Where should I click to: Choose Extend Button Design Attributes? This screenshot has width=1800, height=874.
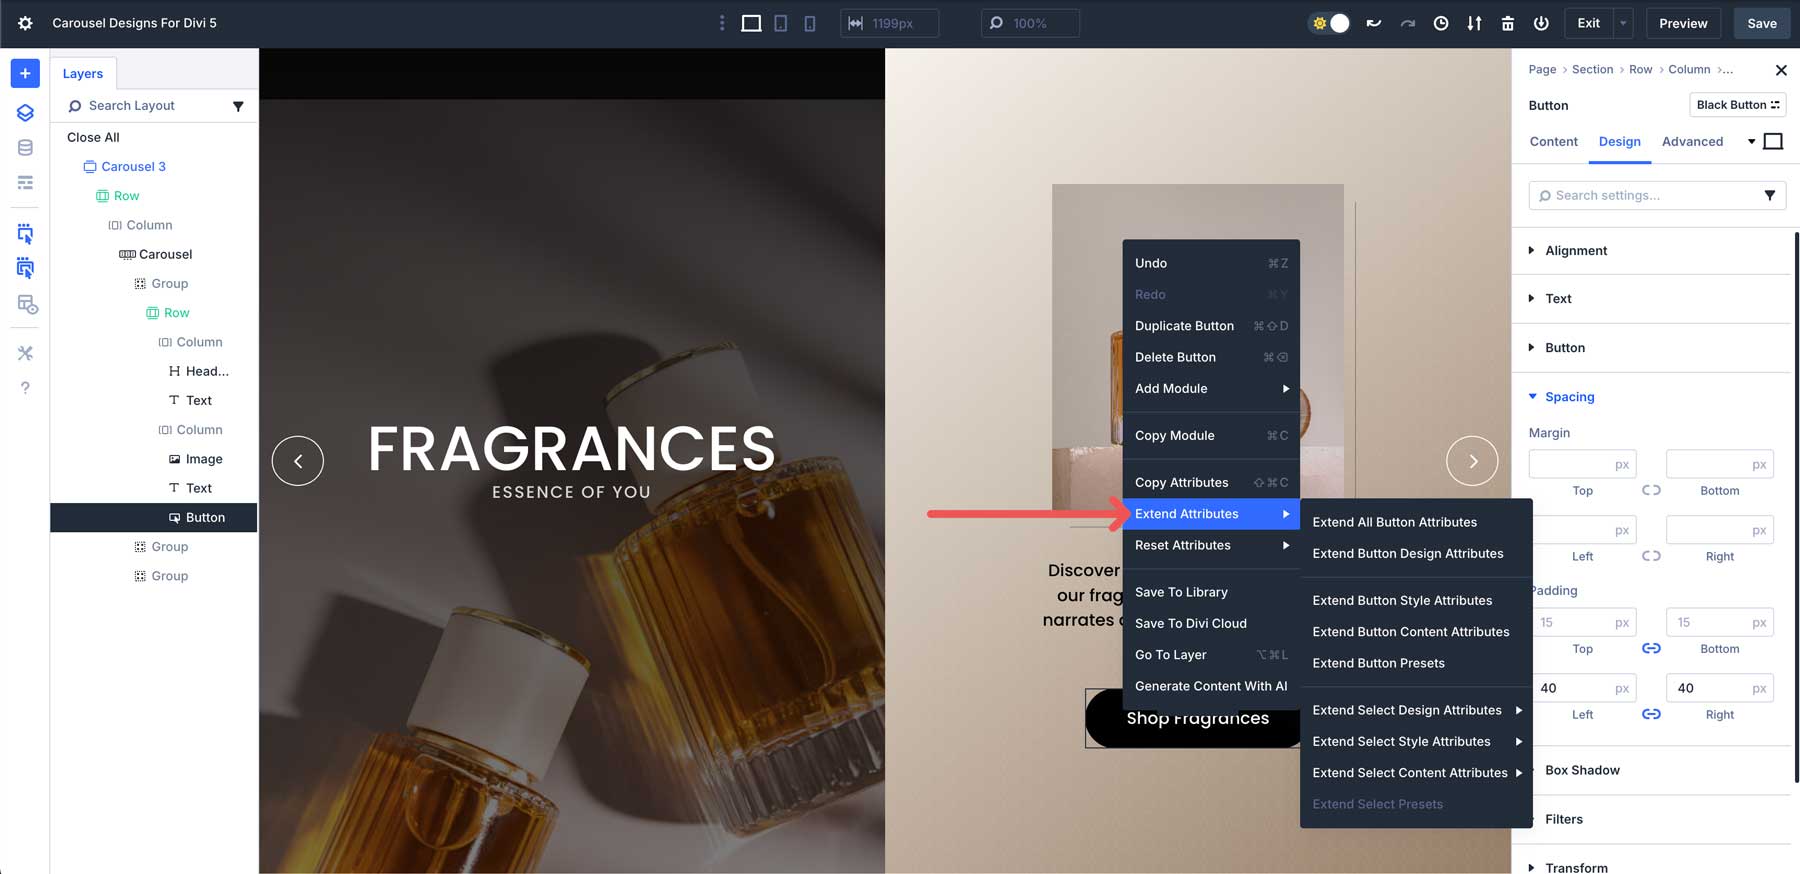(1407, 553)
